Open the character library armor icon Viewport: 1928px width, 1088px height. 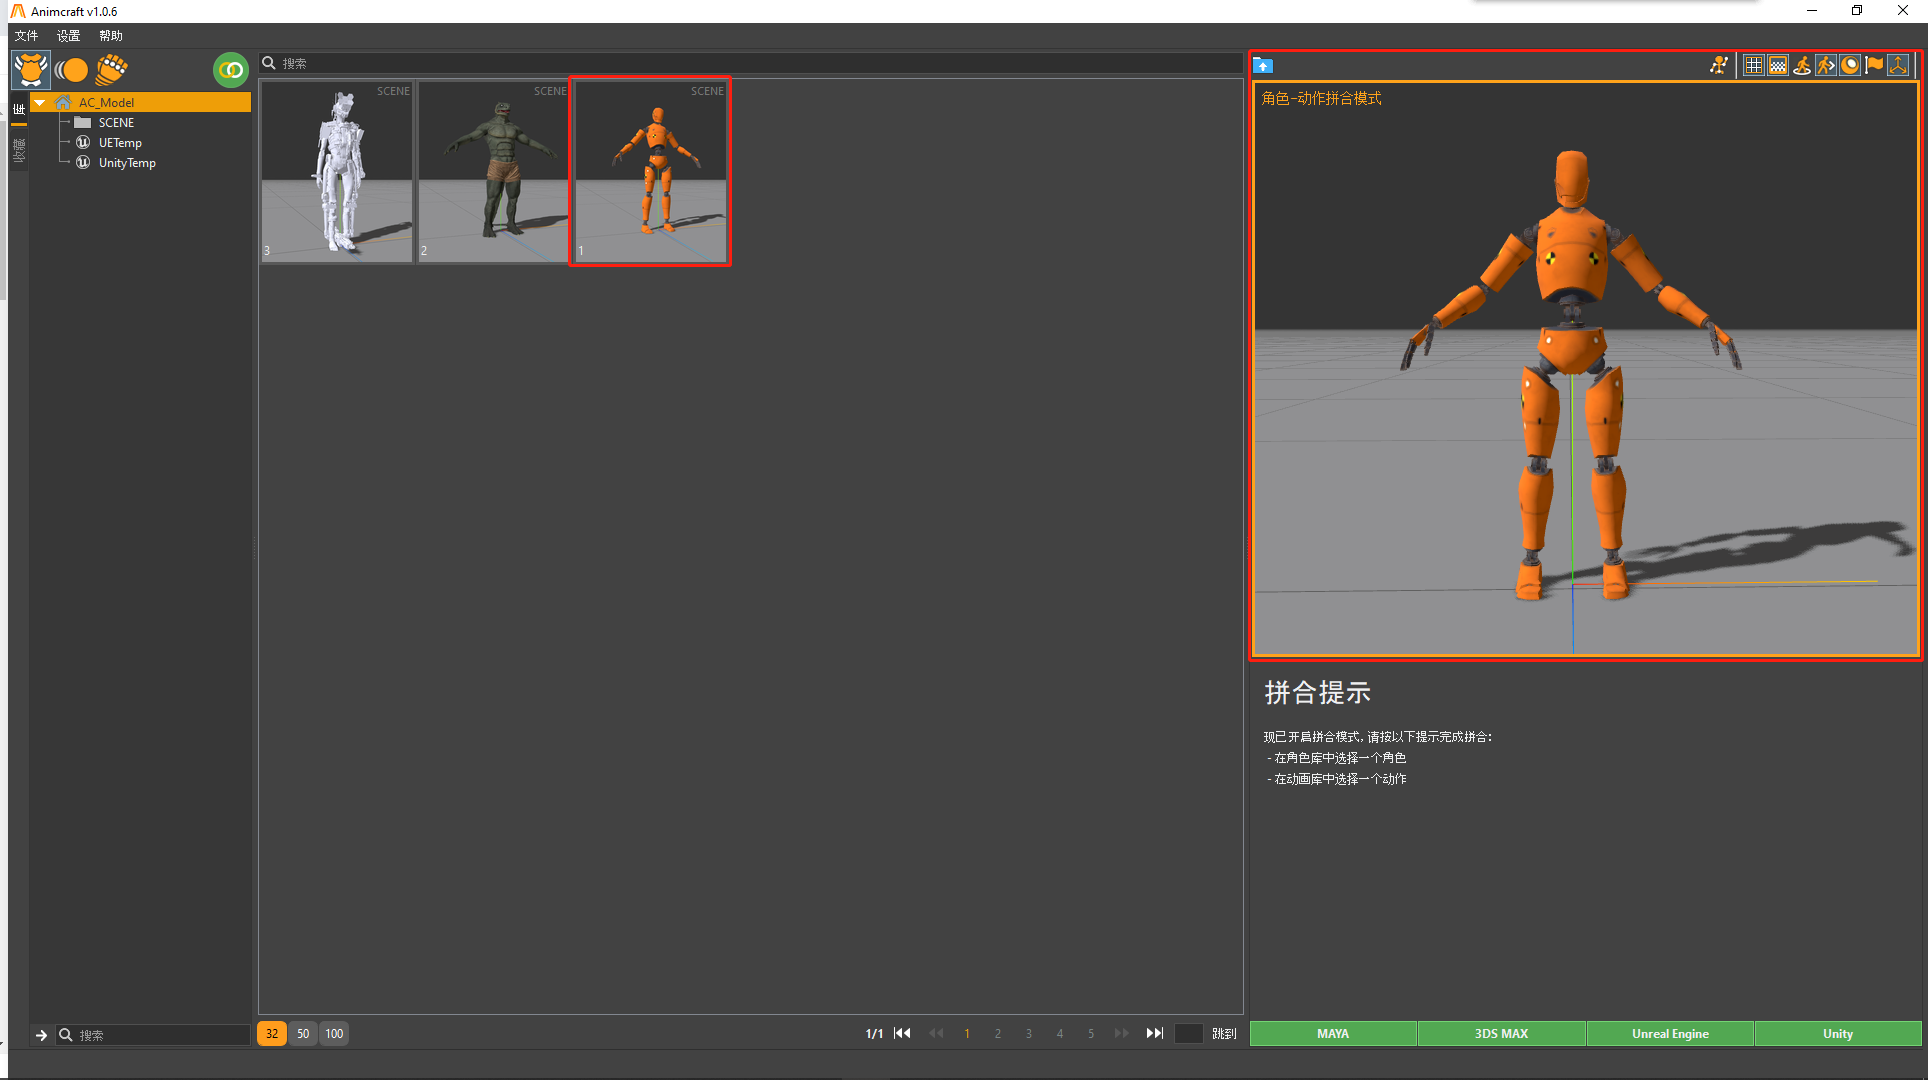[x=31, y=70]
